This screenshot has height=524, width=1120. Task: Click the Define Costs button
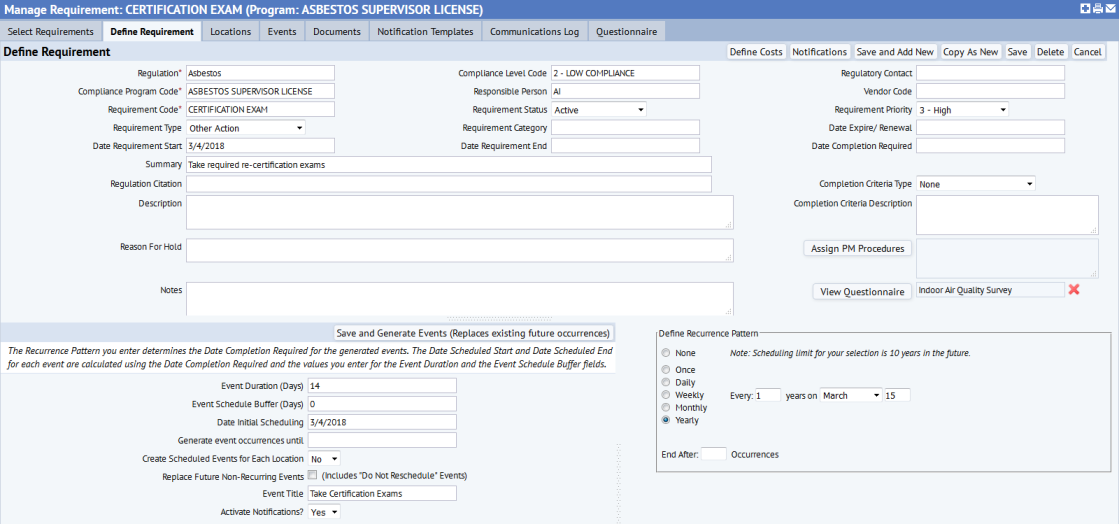tap(756, 52)
